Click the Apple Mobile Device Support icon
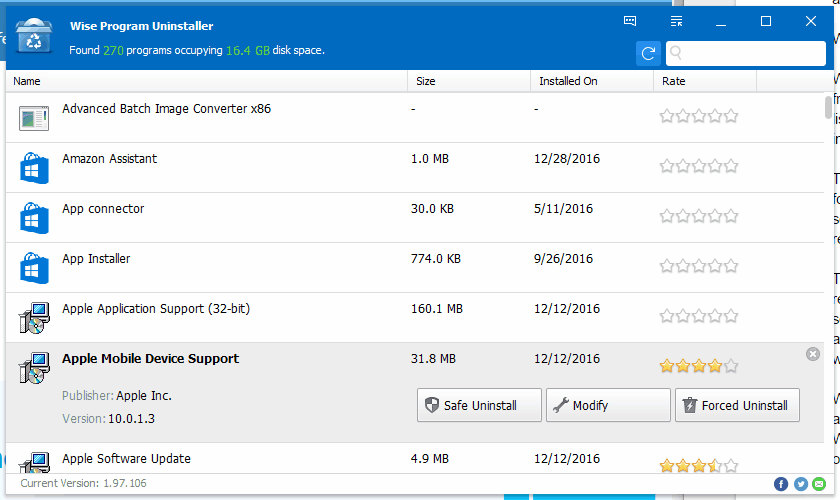Screen dimensions: 840x500 pyautogui.click(x=34, y=368)
